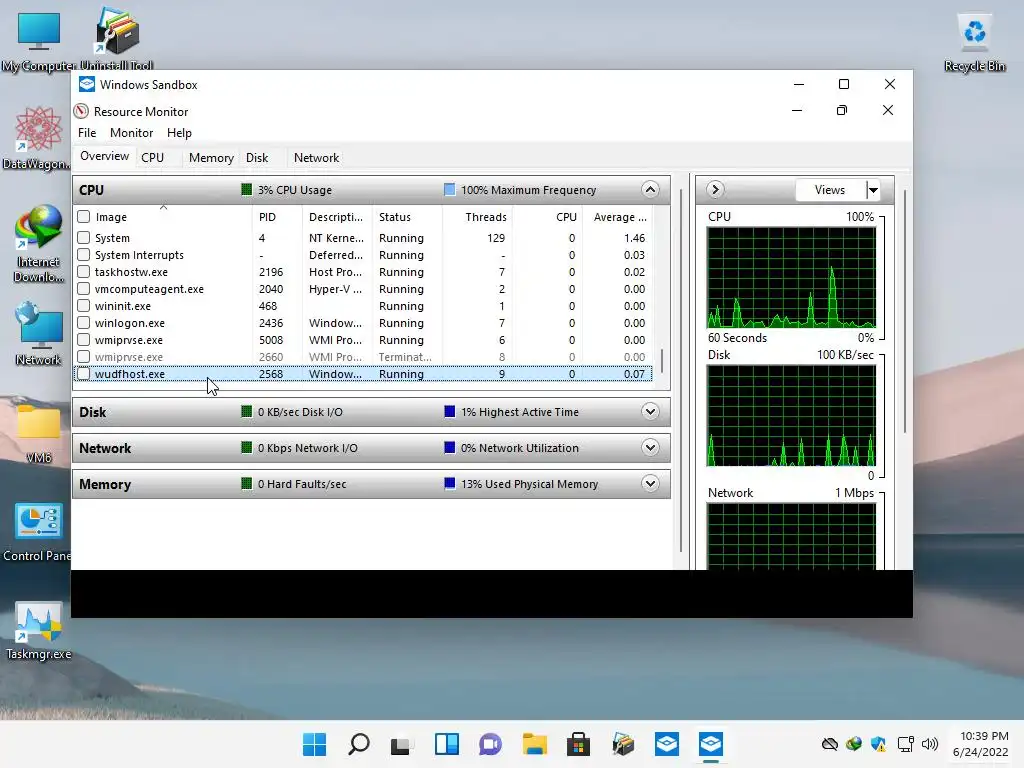The height and width of the screenshot is (768, 1024).
Task: Switch to the Disk tab
Action: click(257, 157)
